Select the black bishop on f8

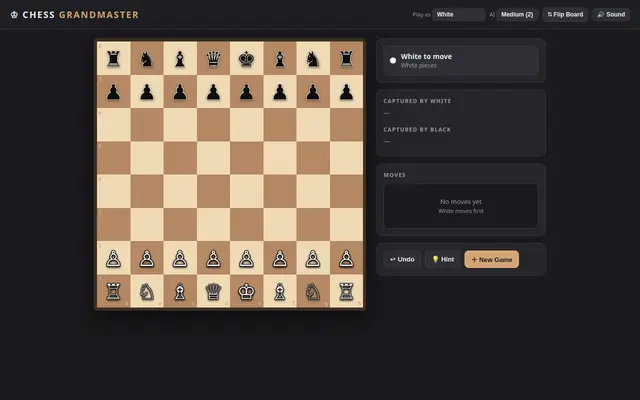[280, 58]
